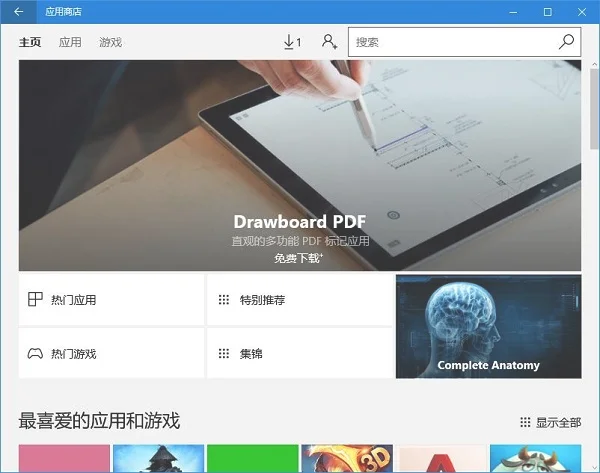Open the 热门游戏 tile
600x473 pixels.
click(111, 353)
